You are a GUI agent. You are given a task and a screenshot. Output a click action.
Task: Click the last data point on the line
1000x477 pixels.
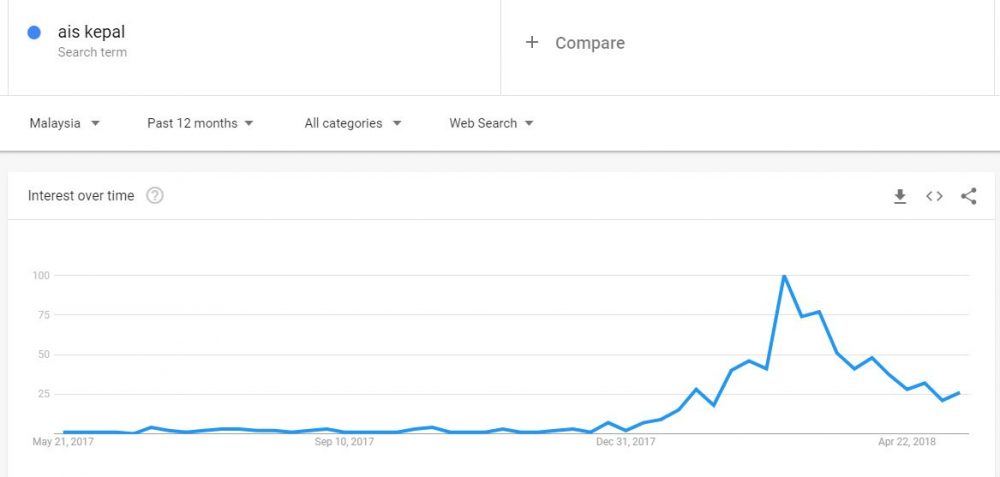point(959,393)
